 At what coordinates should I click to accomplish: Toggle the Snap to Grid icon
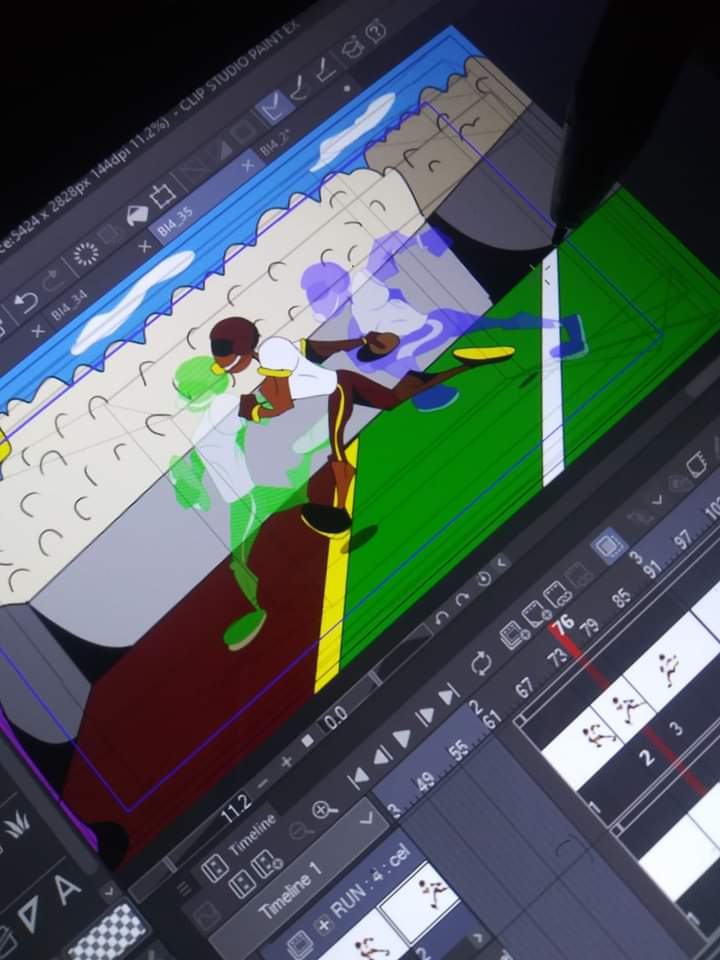pyautogui.click(x=326, y=70)
